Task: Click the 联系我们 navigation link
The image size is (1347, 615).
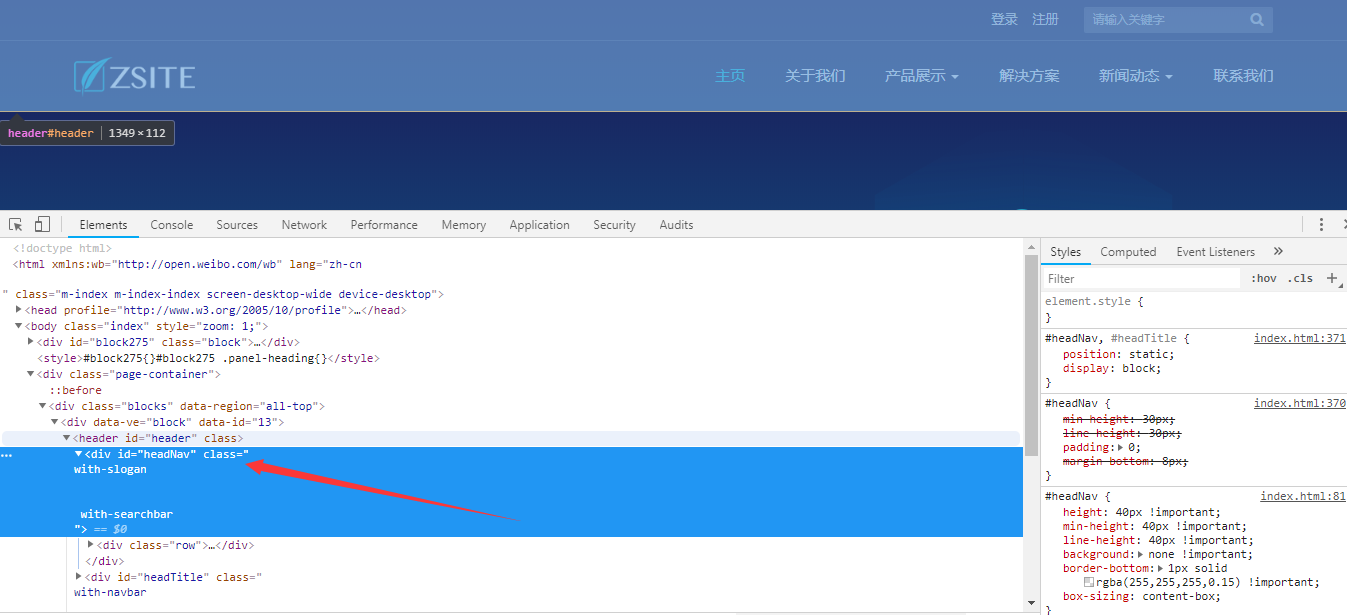Action: point(1243,76)
